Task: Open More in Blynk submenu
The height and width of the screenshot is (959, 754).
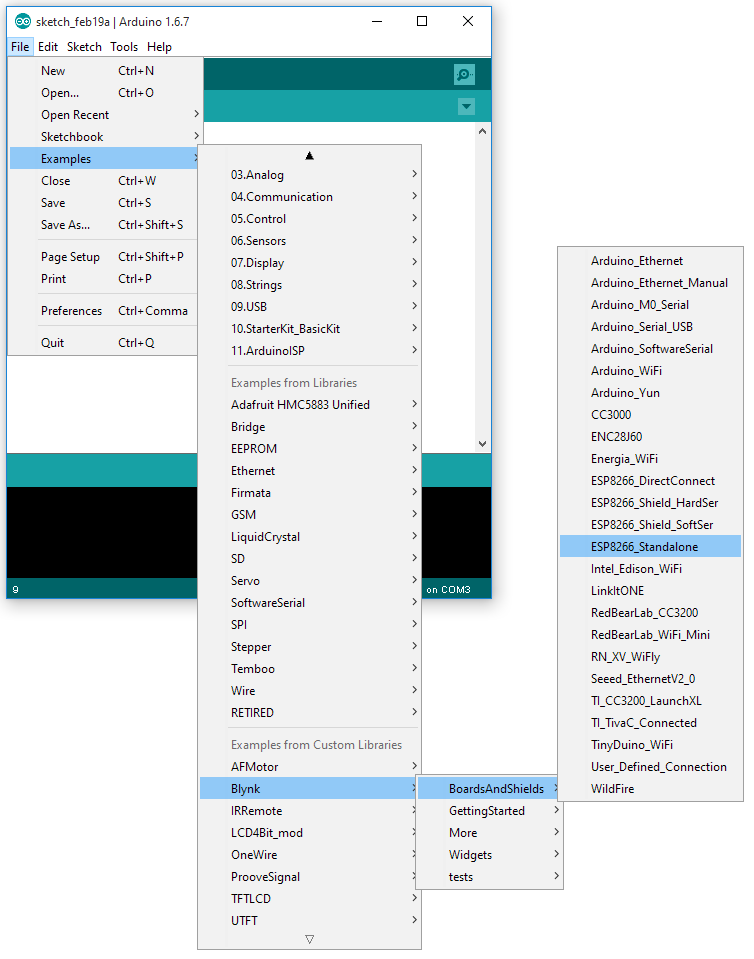Action: pyautogui.click(x=489, y=833)
